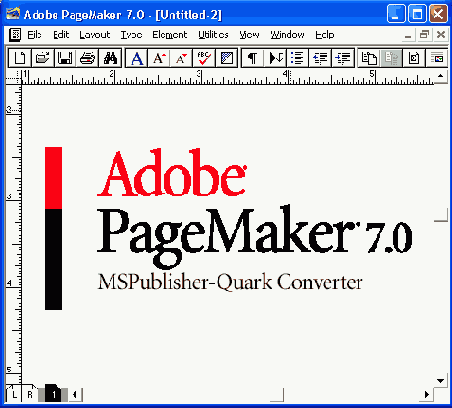Viewport: 452px width, 408px height.
Task: Toggle paragraph marks with the pilcrow icon
Action: coord(253,58)
